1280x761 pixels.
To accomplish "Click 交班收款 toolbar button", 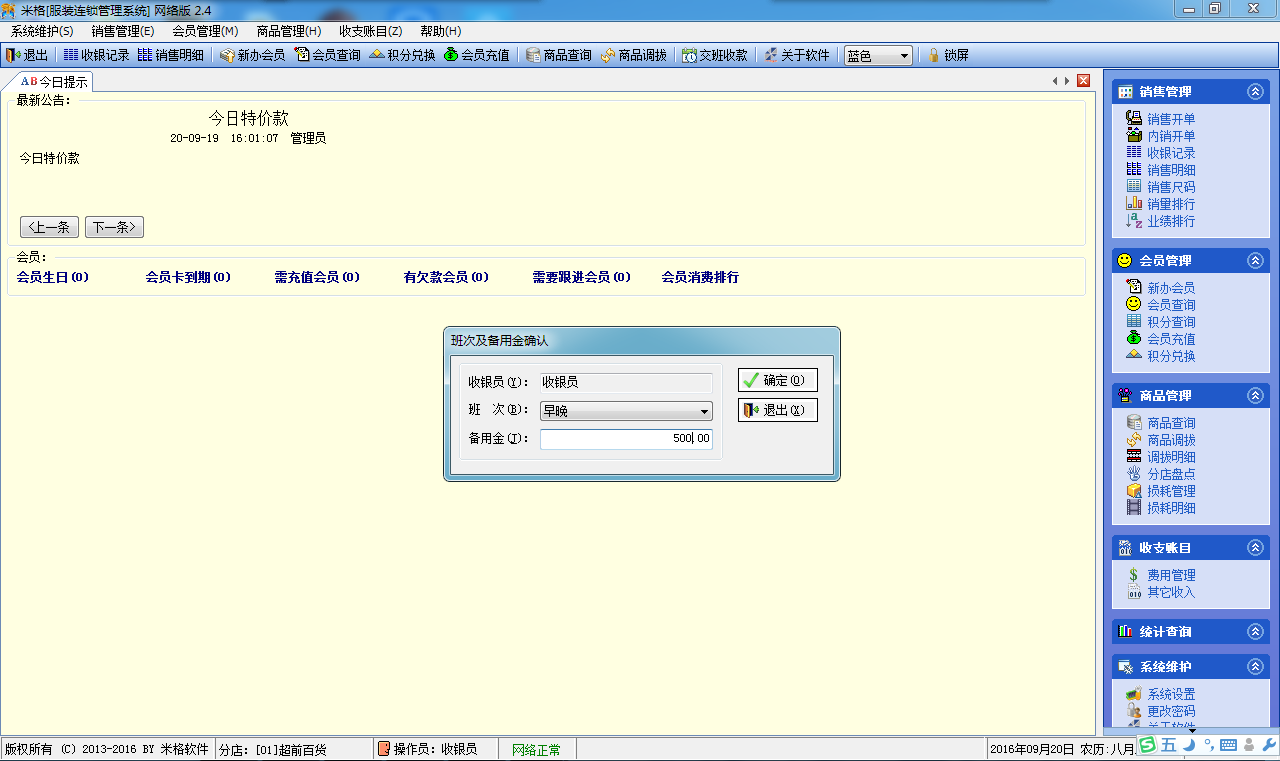I will [715, 56].
